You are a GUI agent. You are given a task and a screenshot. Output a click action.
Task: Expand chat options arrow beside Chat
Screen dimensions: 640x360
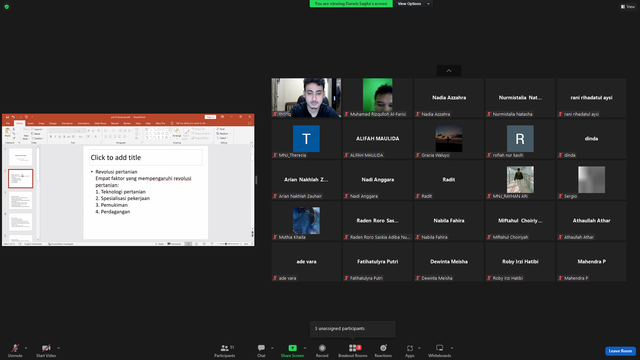[x=272, y=348]
